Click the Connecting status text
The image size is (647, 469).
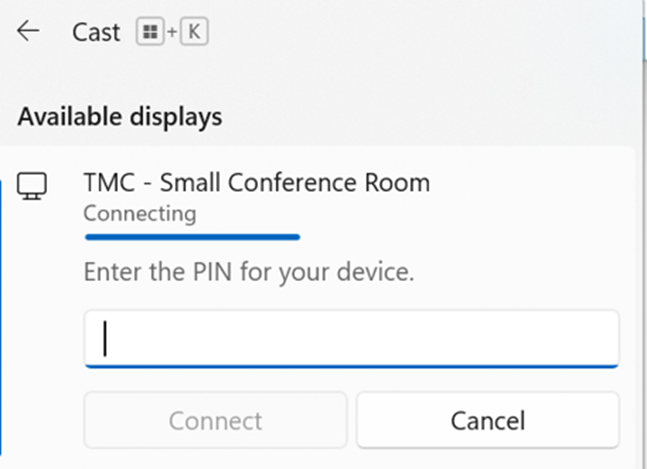(140, 214)
